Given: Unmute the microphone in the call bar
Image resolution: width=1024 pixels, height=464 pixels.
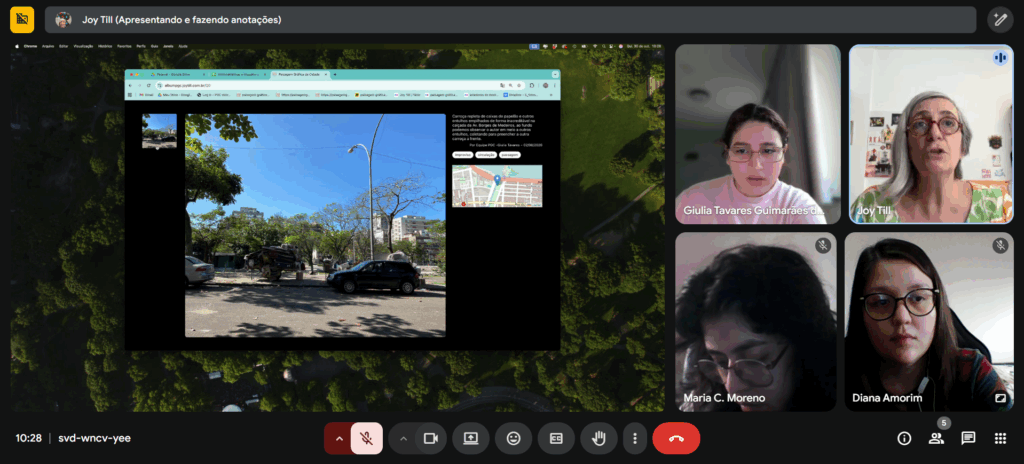Looking at the screenshot, I should point(367,438).
